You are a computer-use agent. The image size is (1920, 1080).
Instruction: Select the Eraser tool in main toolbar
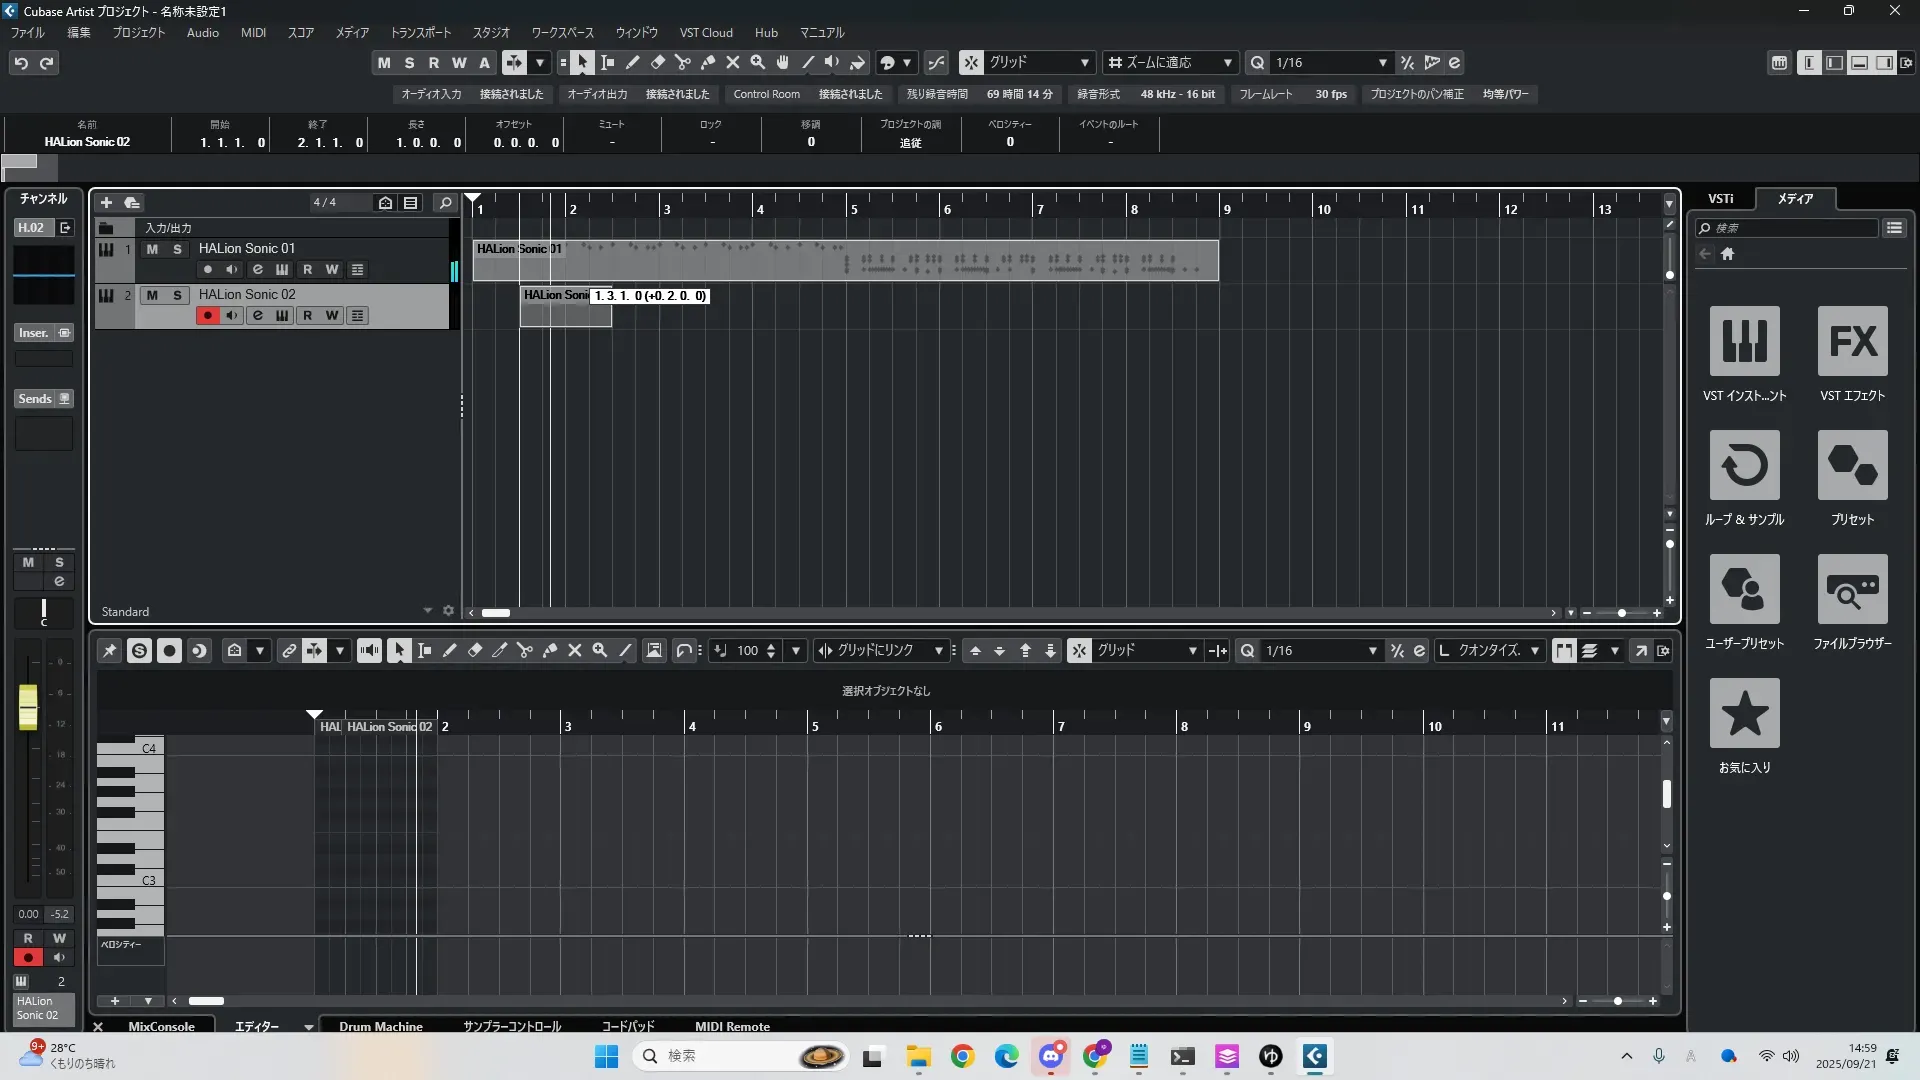pos(658,63)
